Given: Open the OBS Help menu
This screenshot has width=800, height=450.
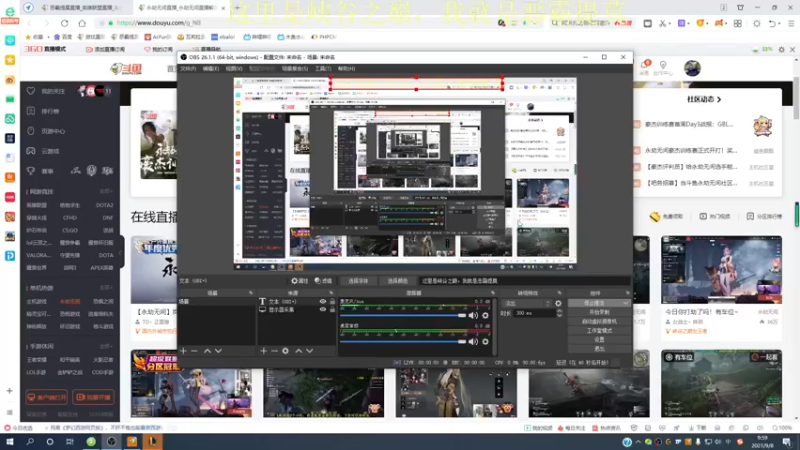Looking at the screenshot, I should (x=346, y=68).
